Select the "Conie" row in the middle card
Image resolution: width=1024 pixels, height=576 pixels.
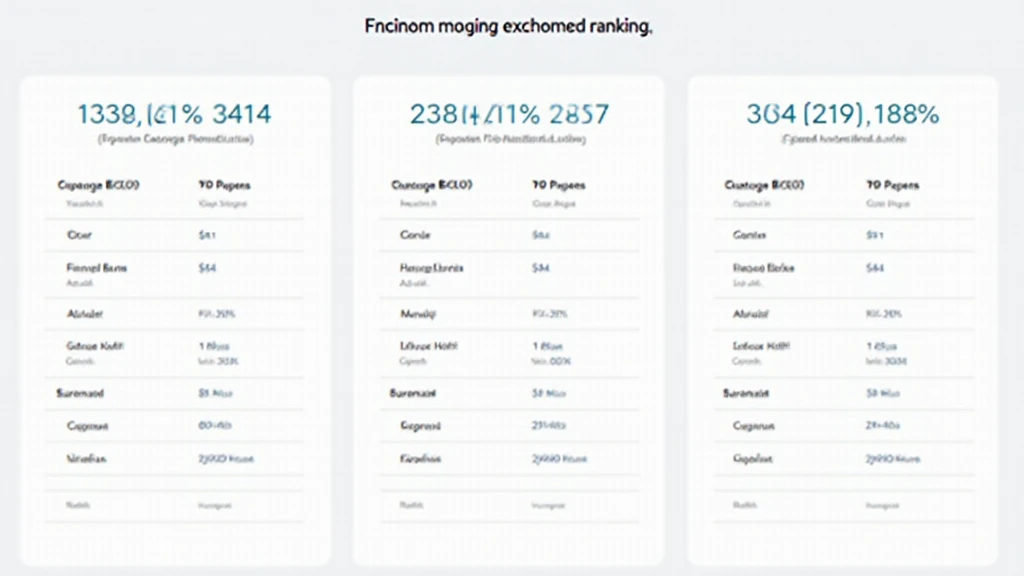[x=414, y=235]
